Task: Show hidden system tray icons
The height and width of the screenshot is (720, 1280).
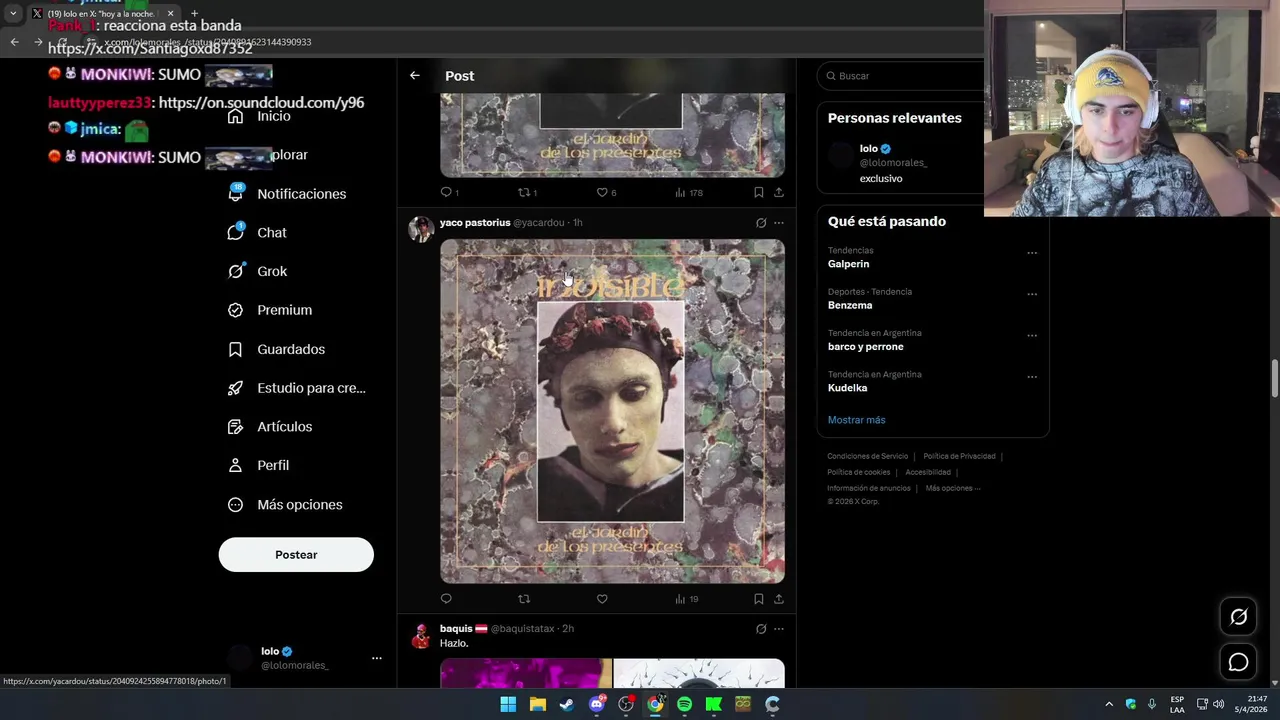Action: click(x=1108, y=704)
